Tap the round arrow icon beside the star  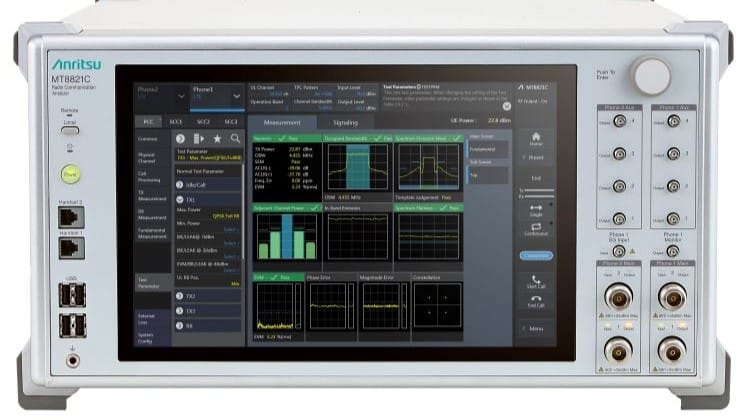(180, 139)
